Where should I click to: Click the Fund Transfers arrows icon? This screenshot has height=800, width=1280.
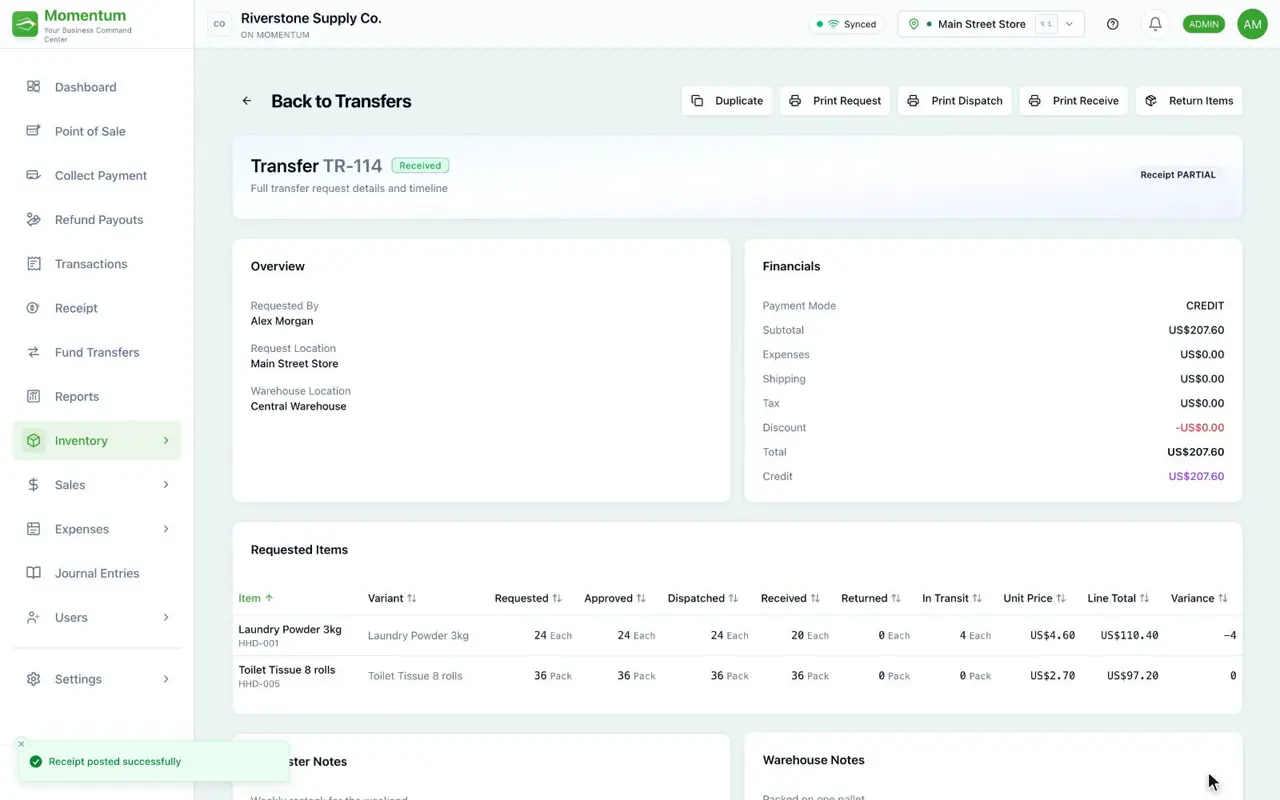tap(34, 352)
